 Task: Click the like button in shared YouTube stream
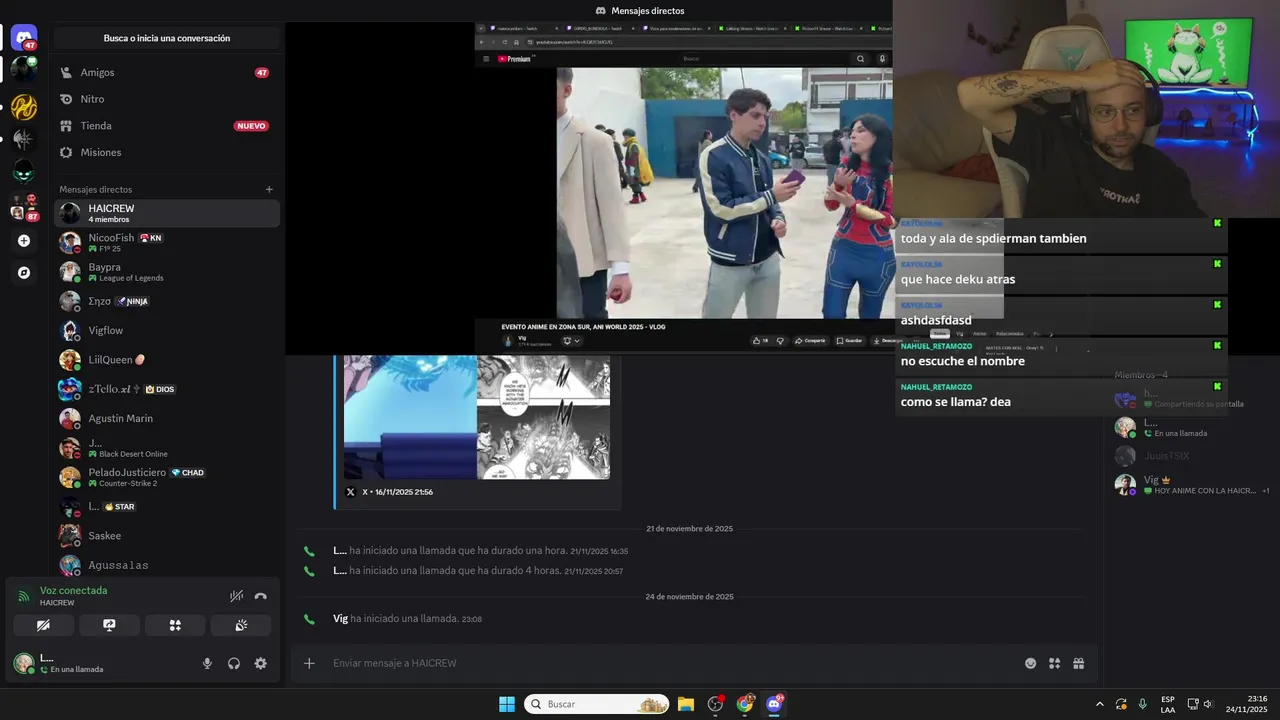(760, 340)
